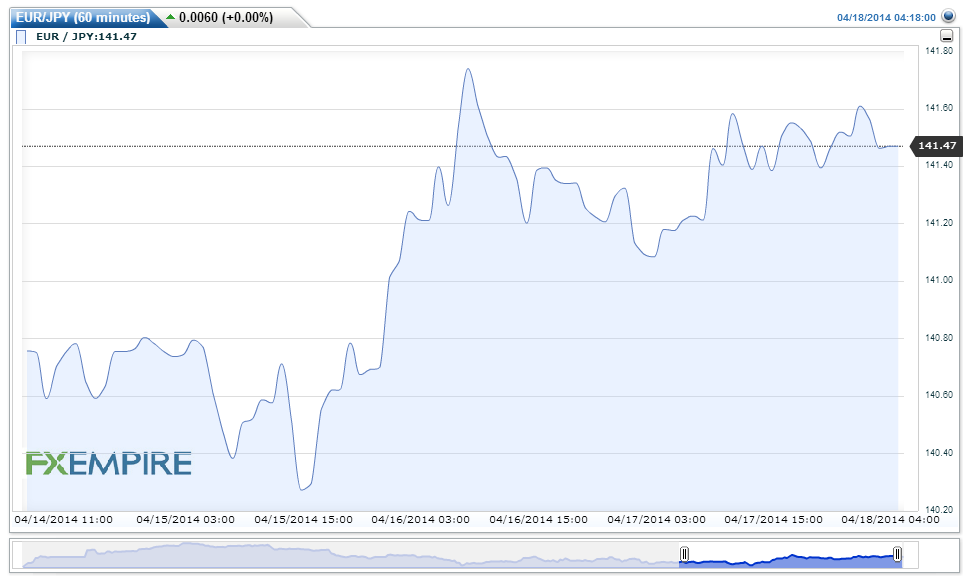Click the 04/15/2014 15:00 axis label
The height and width of the screenshot is (581, 970).
(x=303, y=520)
